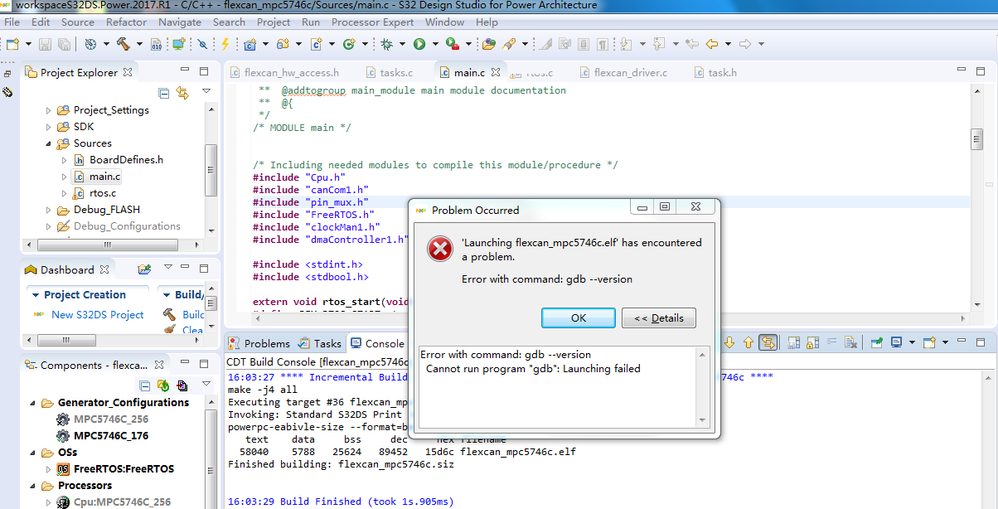
Task: Click the Forward navigation arrow icon
Action: [745, 44]
